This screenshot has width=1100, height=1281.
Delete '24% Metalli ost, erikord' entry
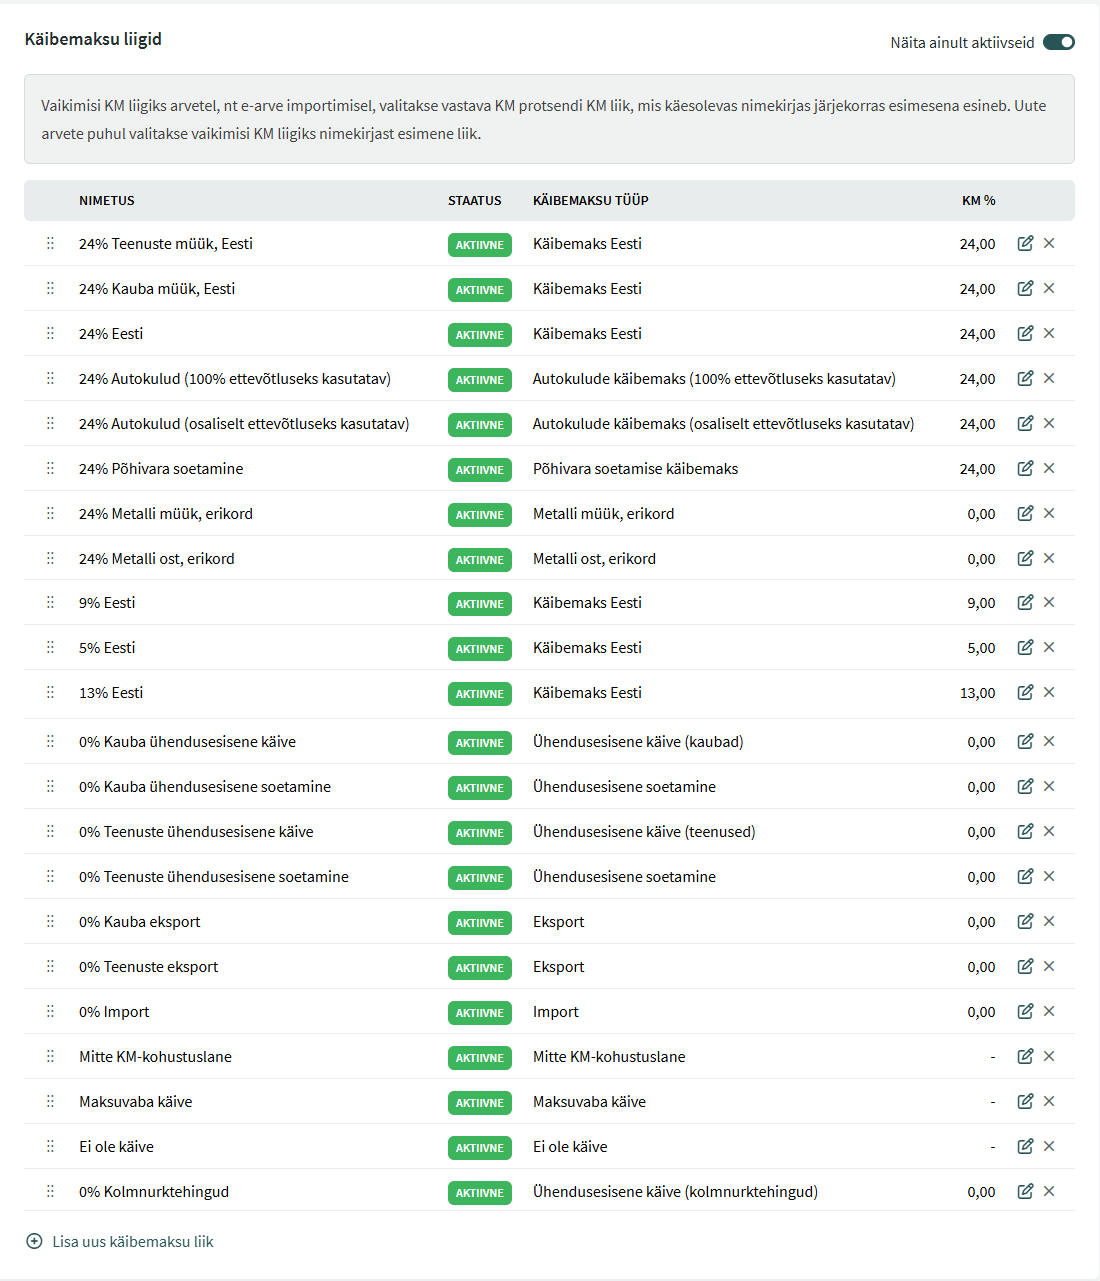pos(1049,559)
